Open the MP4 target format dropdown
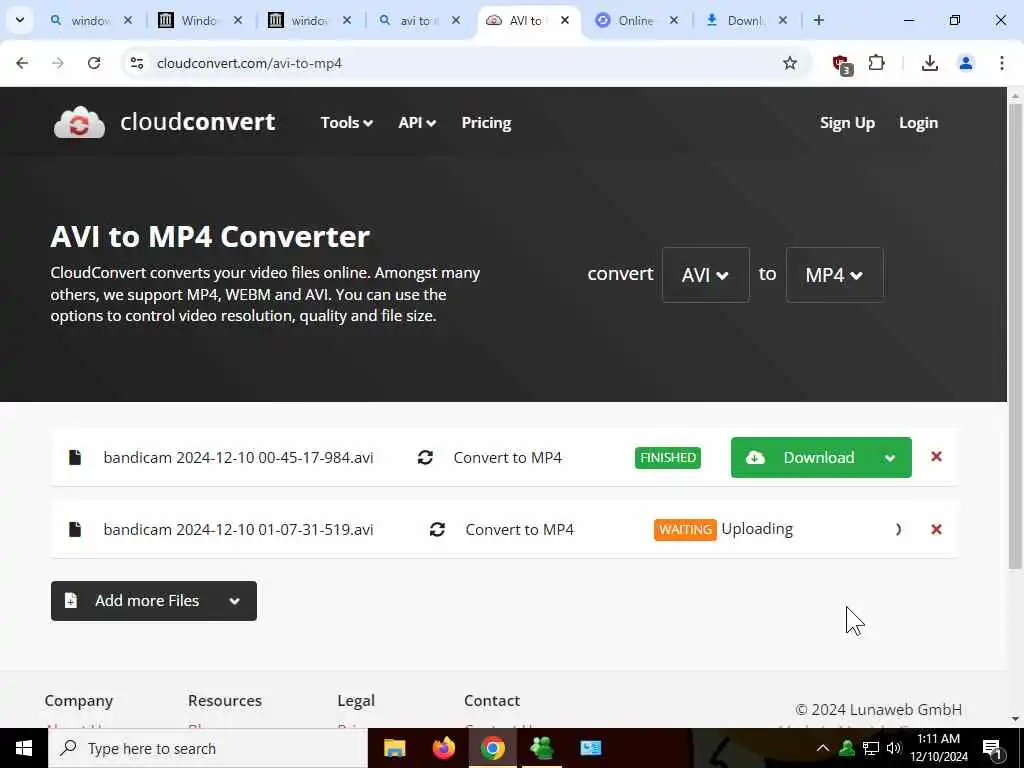The width and height of the screenshot is (1024, 768). point(835,275)
